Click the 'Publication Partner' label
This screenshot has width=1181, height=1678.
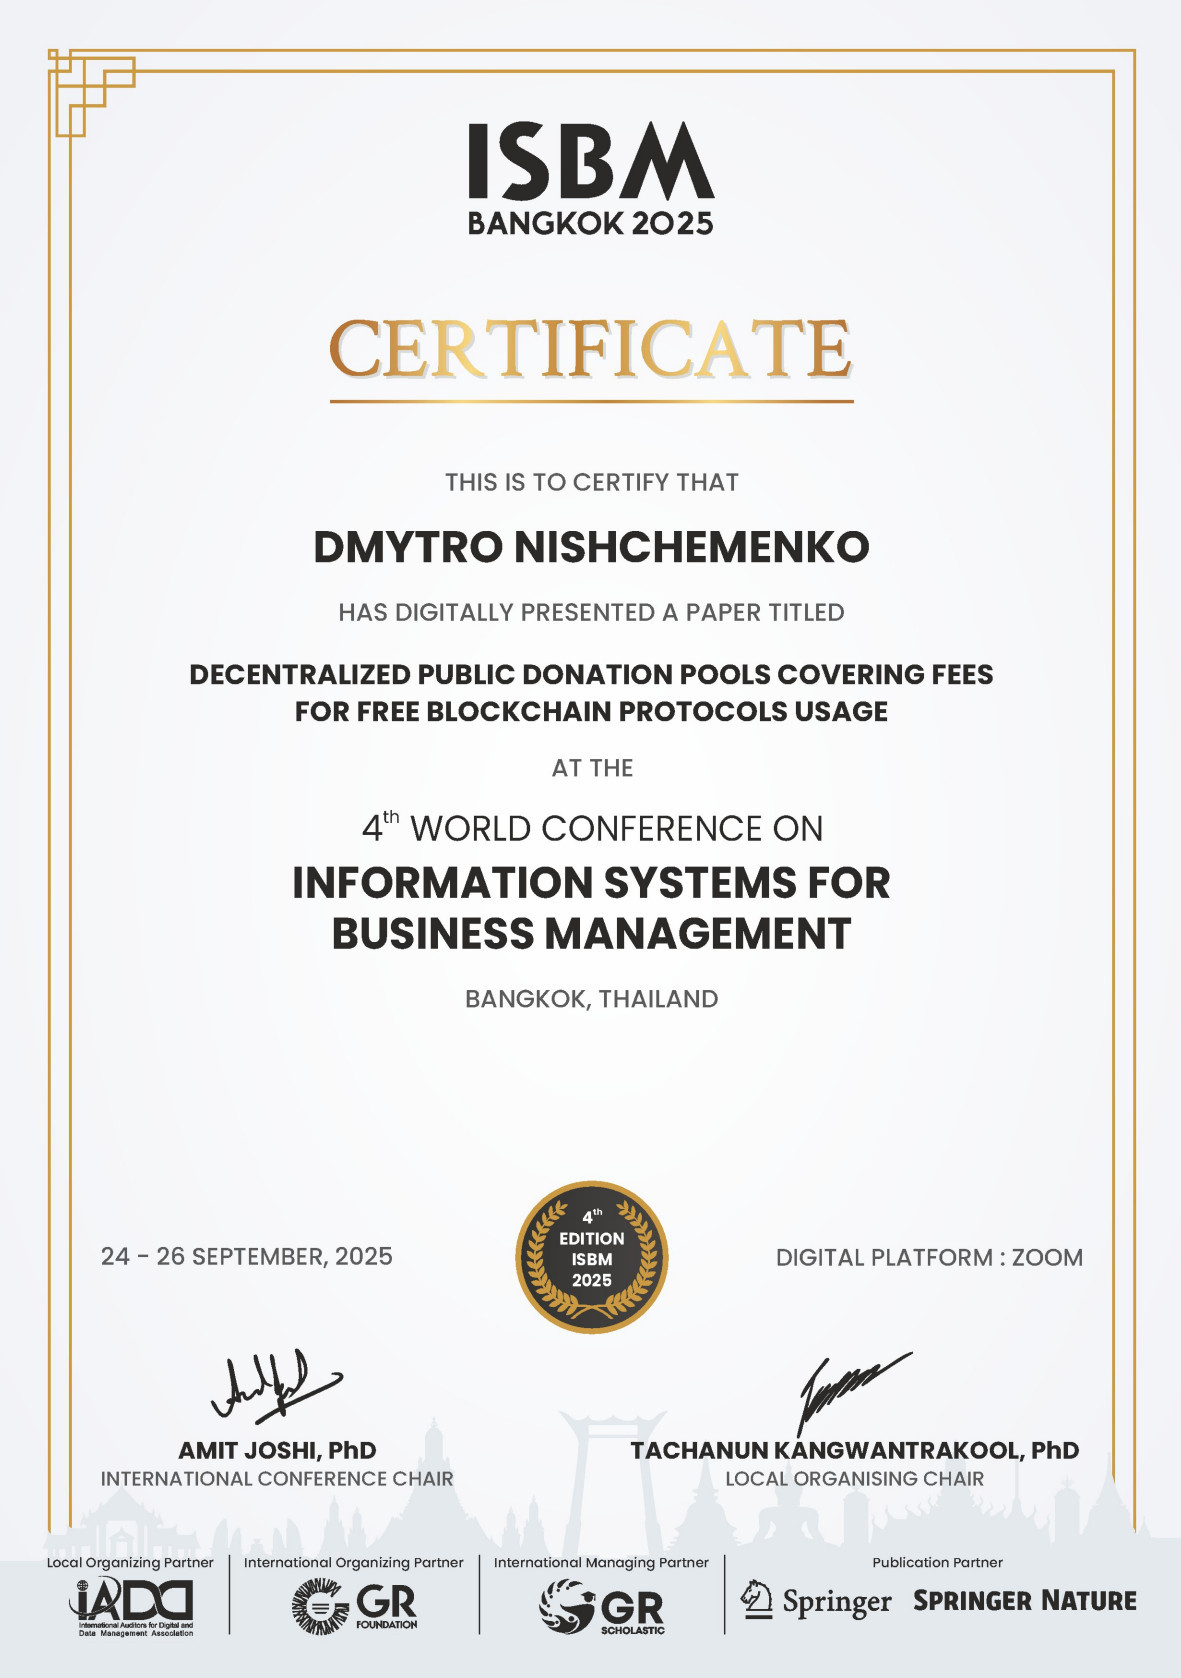937,1563
